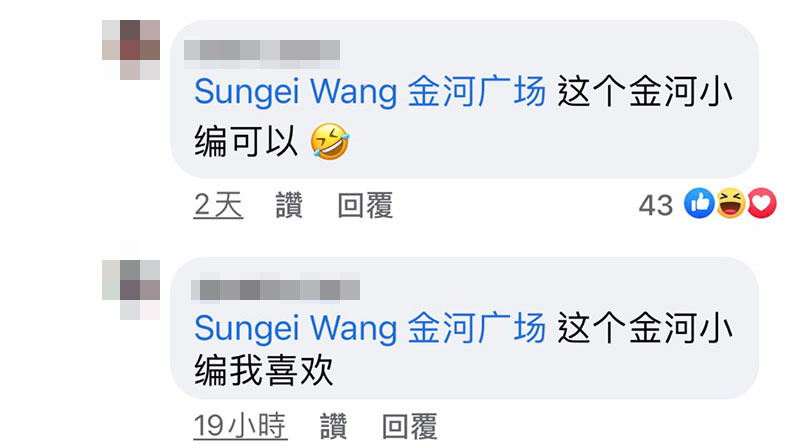
Task: Click the red heart reaction icon
Action: pos(762,204)
